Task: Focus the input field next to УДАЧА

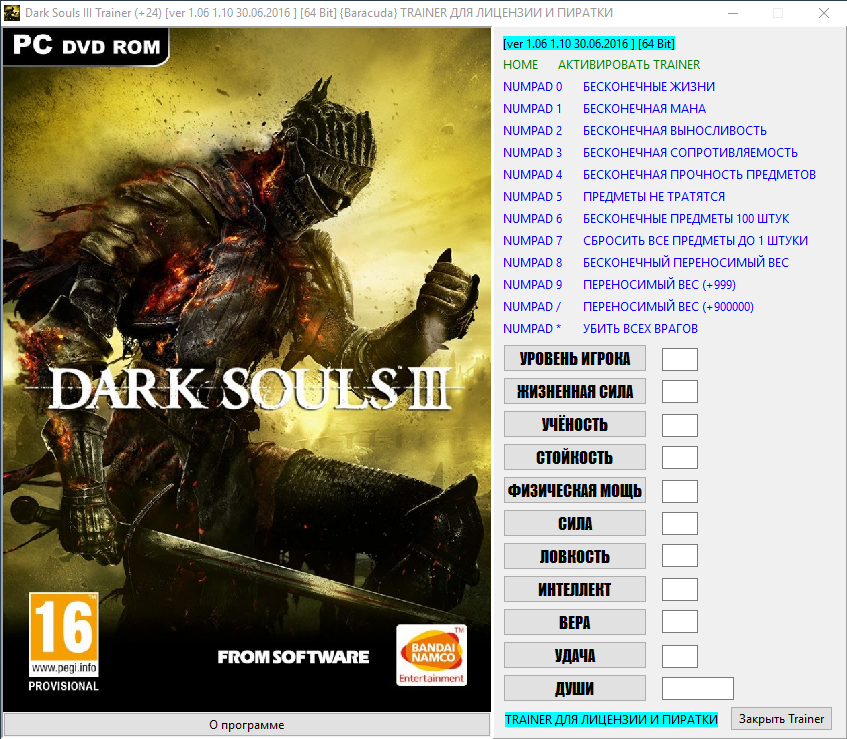Action: [680, 656]
